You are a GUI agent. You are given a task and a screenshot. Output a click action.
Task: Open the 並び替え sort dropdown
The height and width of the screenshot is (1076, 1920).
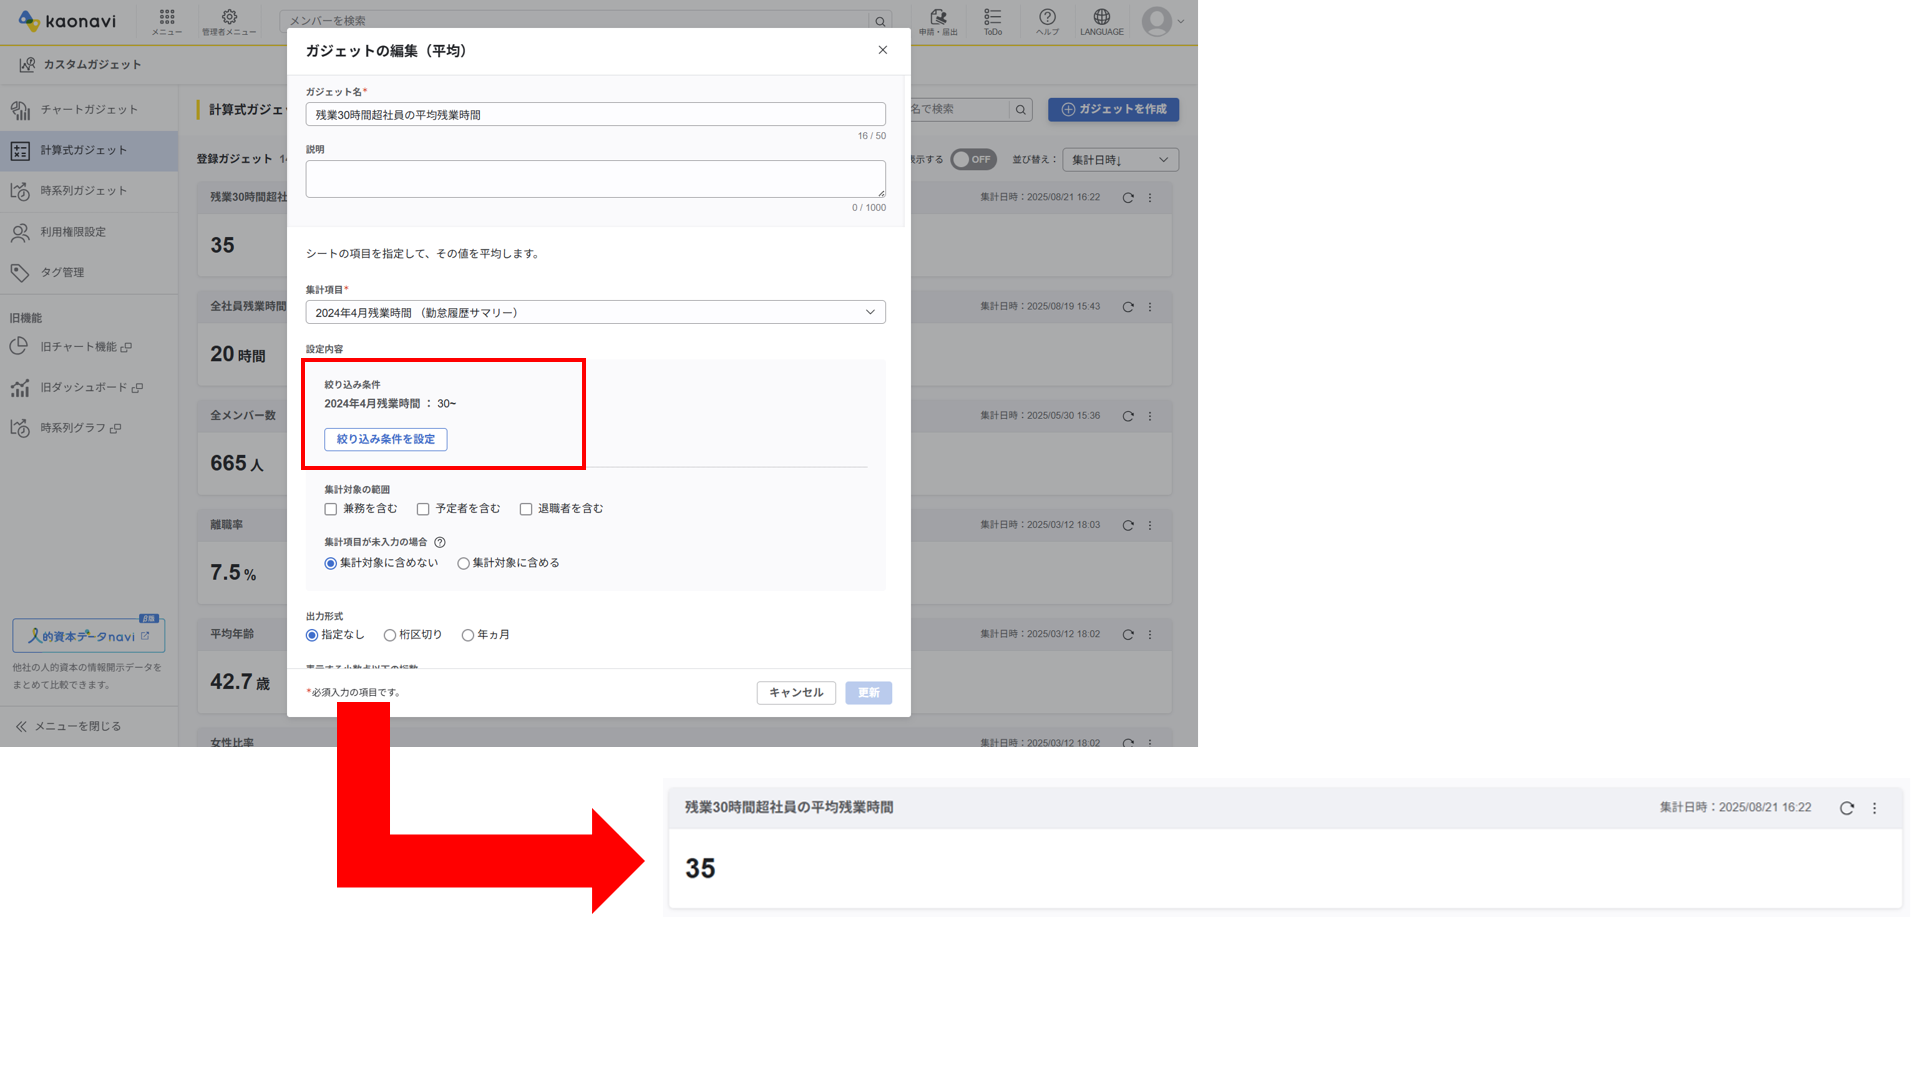(1120, 160)
